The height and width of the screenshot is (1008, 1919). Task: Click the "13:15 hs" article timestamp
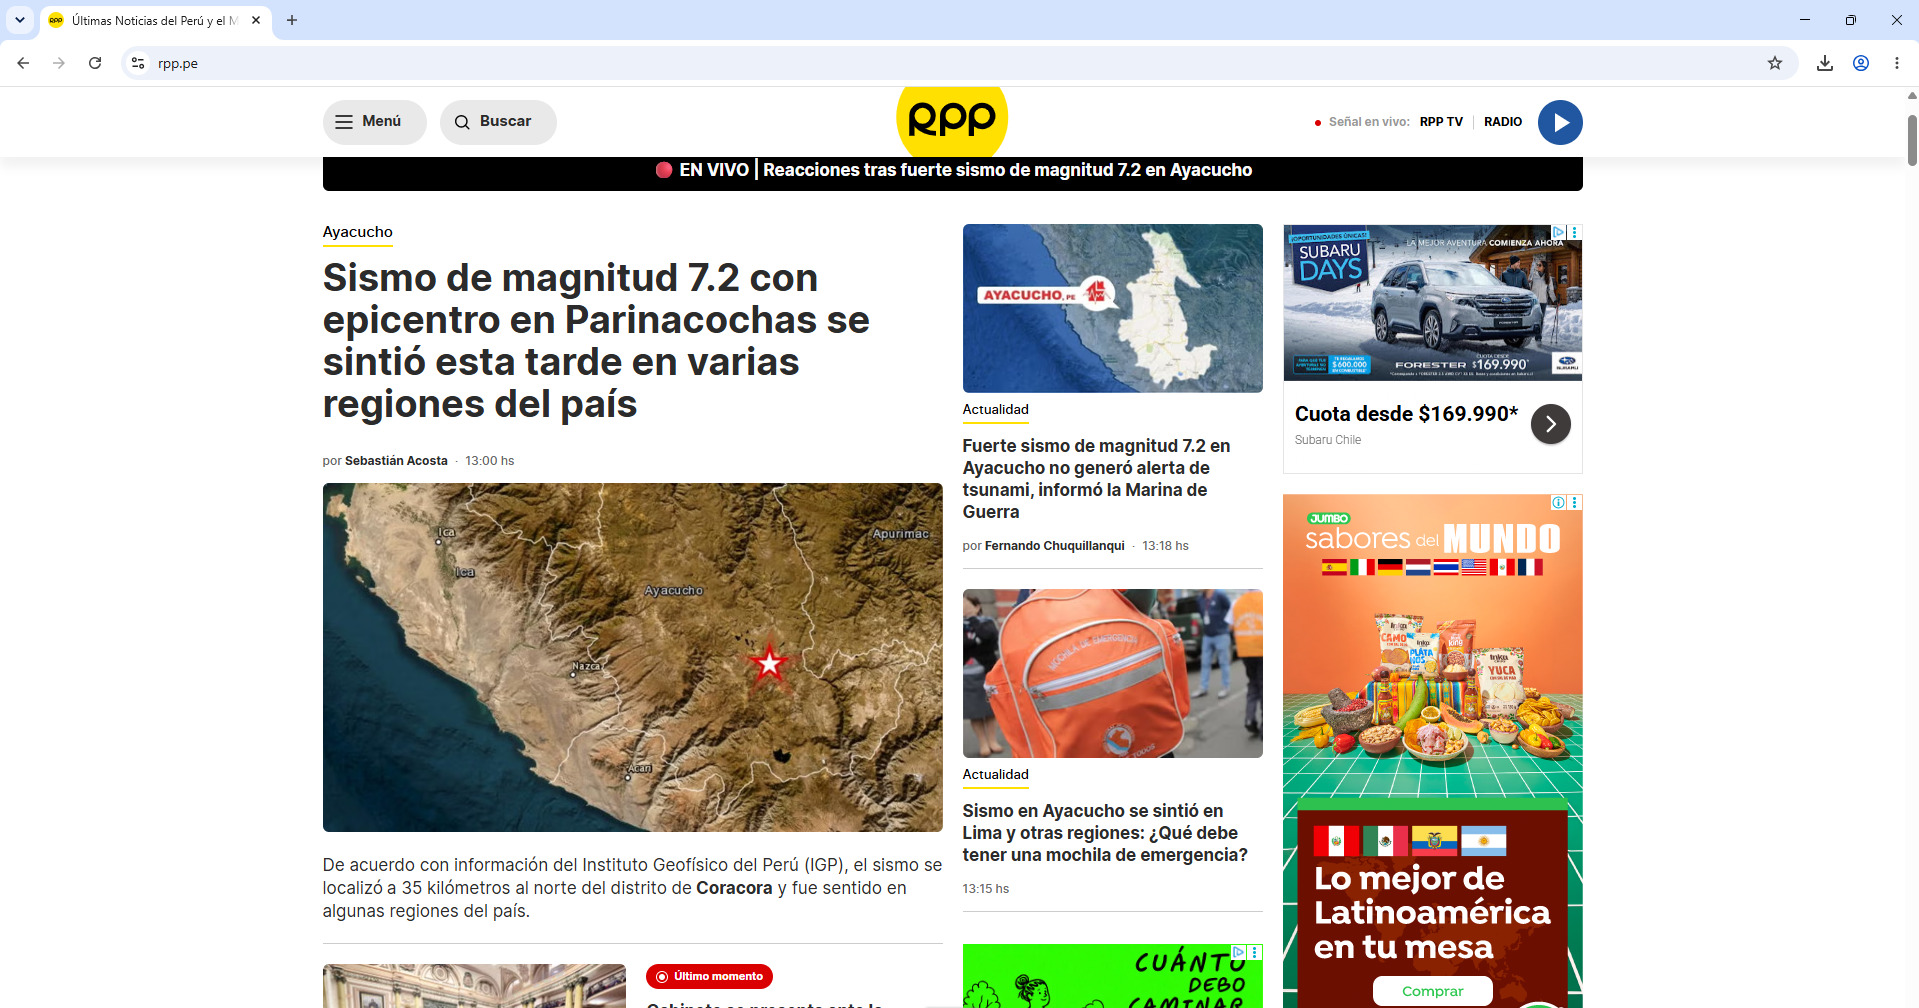(x=986, y=889)
